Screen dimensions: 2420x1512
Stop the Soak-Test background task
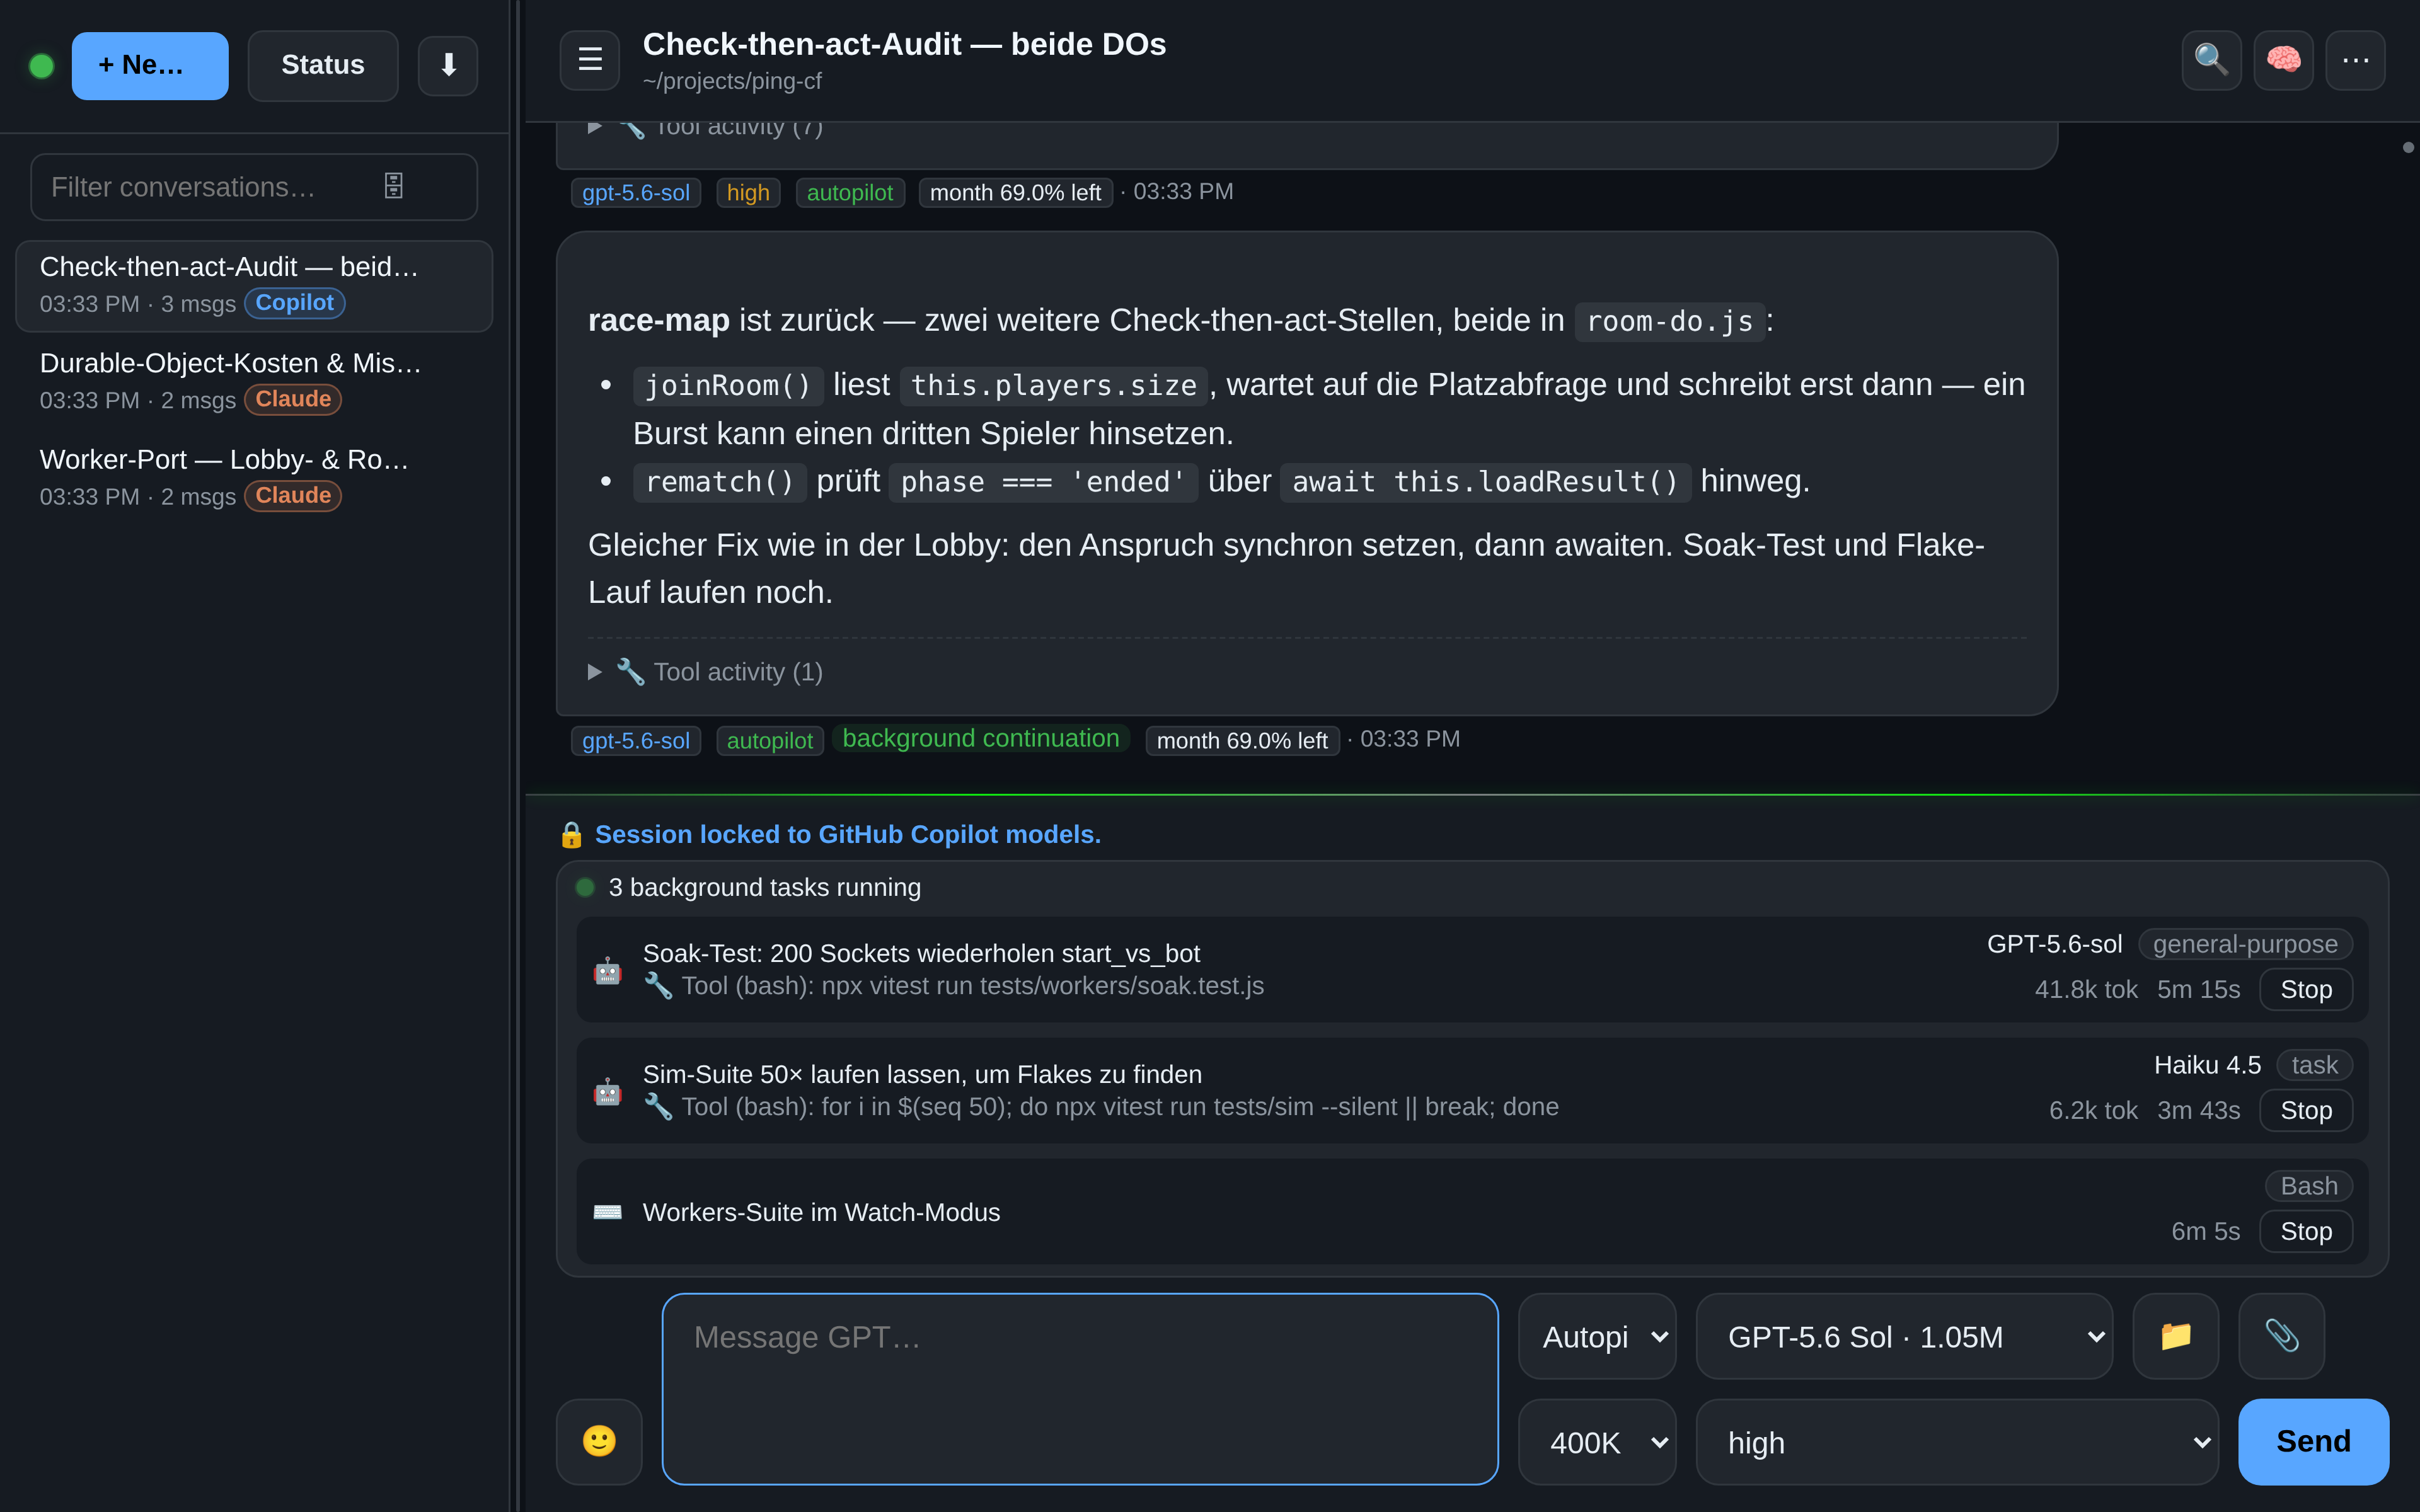pos(2305,989)
